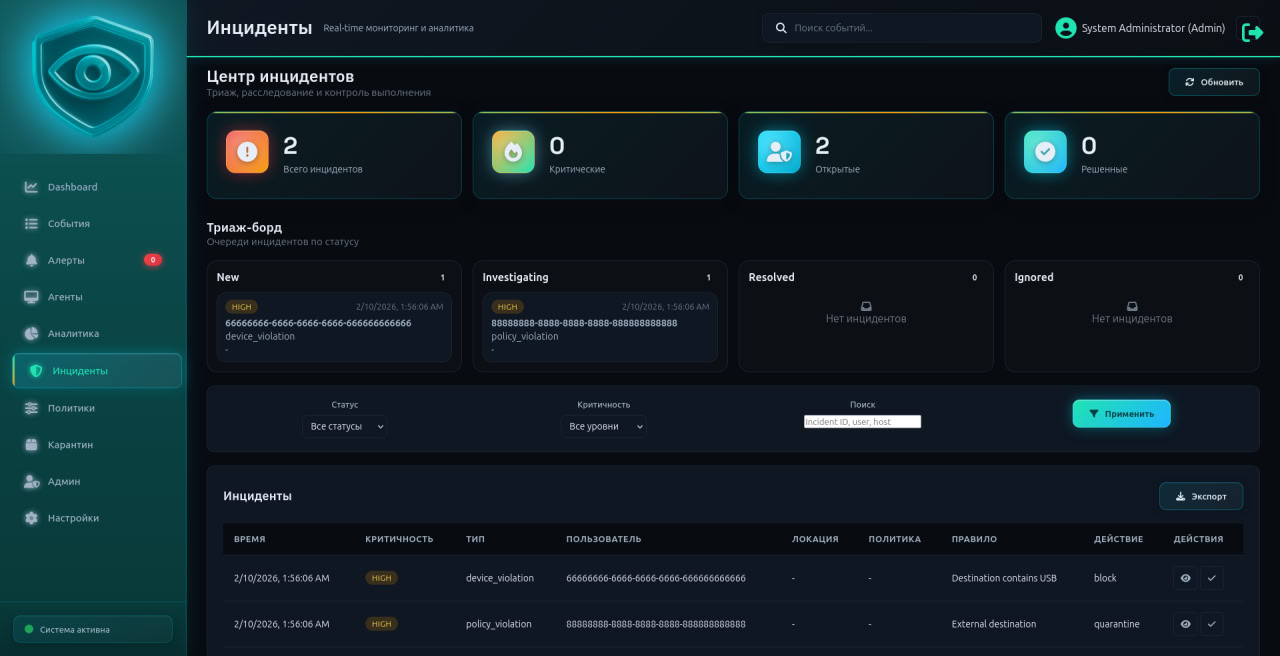Click the Экспорт button
The image size is (1280, 656).
(1201, 496)
